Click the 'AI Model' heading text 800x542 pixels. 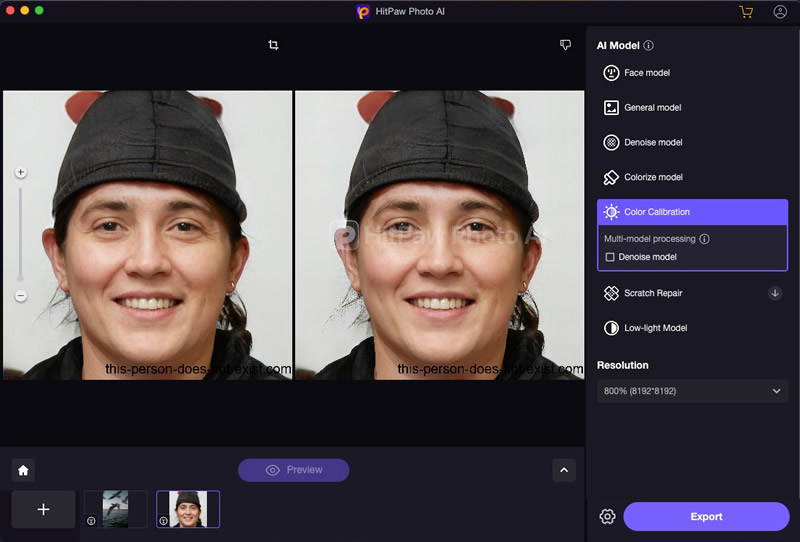(618, 45)
